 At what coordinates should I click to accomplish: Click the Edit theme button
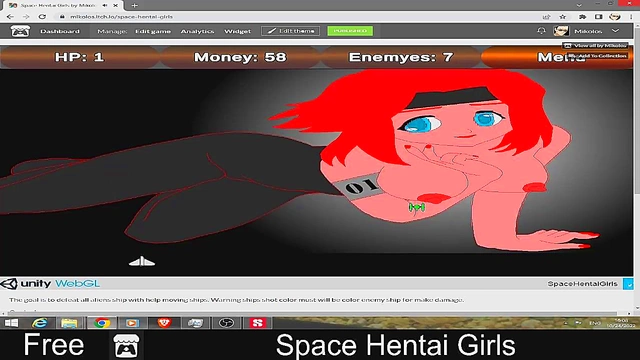[291, 31]
